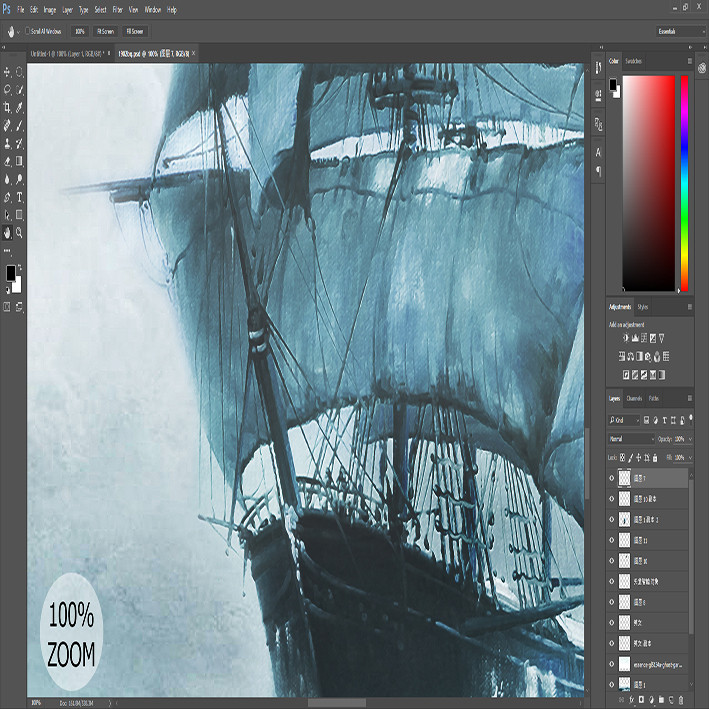Viewport: 709px width, 709px height.
Task: Select the Clone Stamp tool
Action: [x=7, y=143]
